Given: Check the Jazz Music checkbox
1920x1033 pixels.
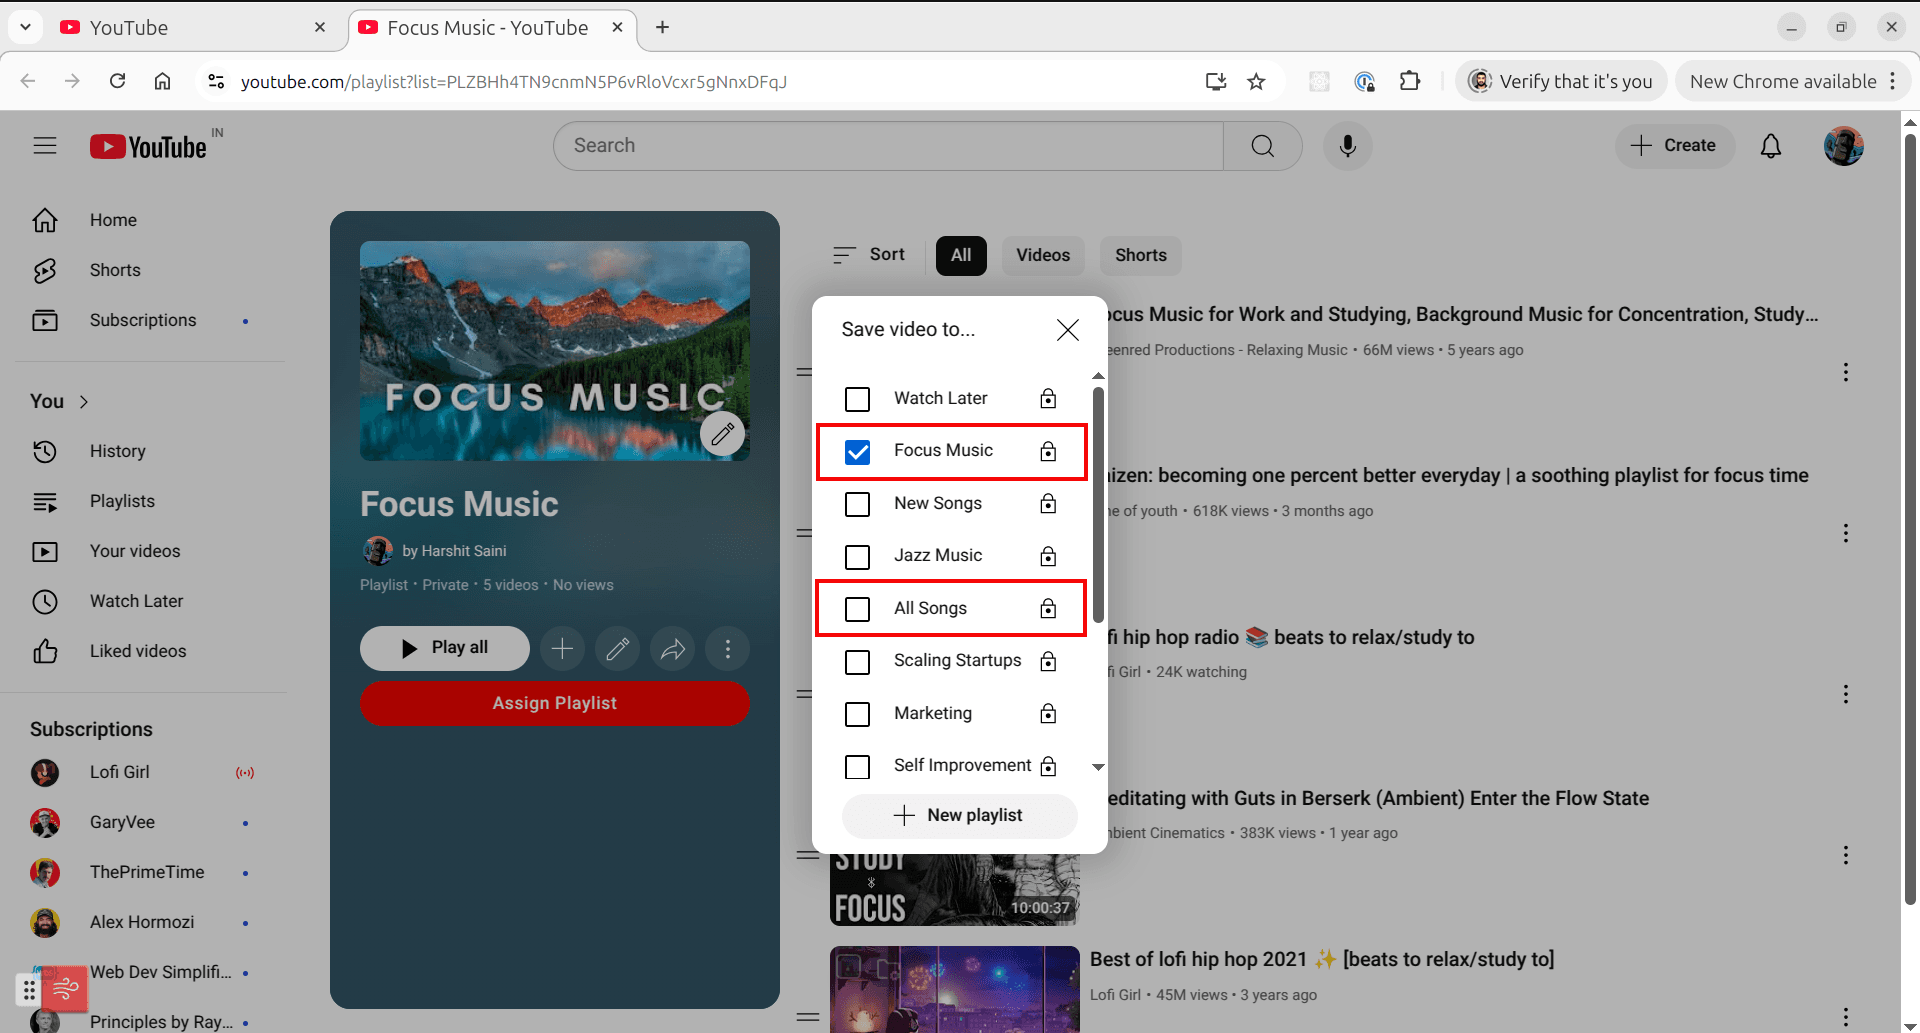Looking at the screenshot, I should (x=857, y=556).
